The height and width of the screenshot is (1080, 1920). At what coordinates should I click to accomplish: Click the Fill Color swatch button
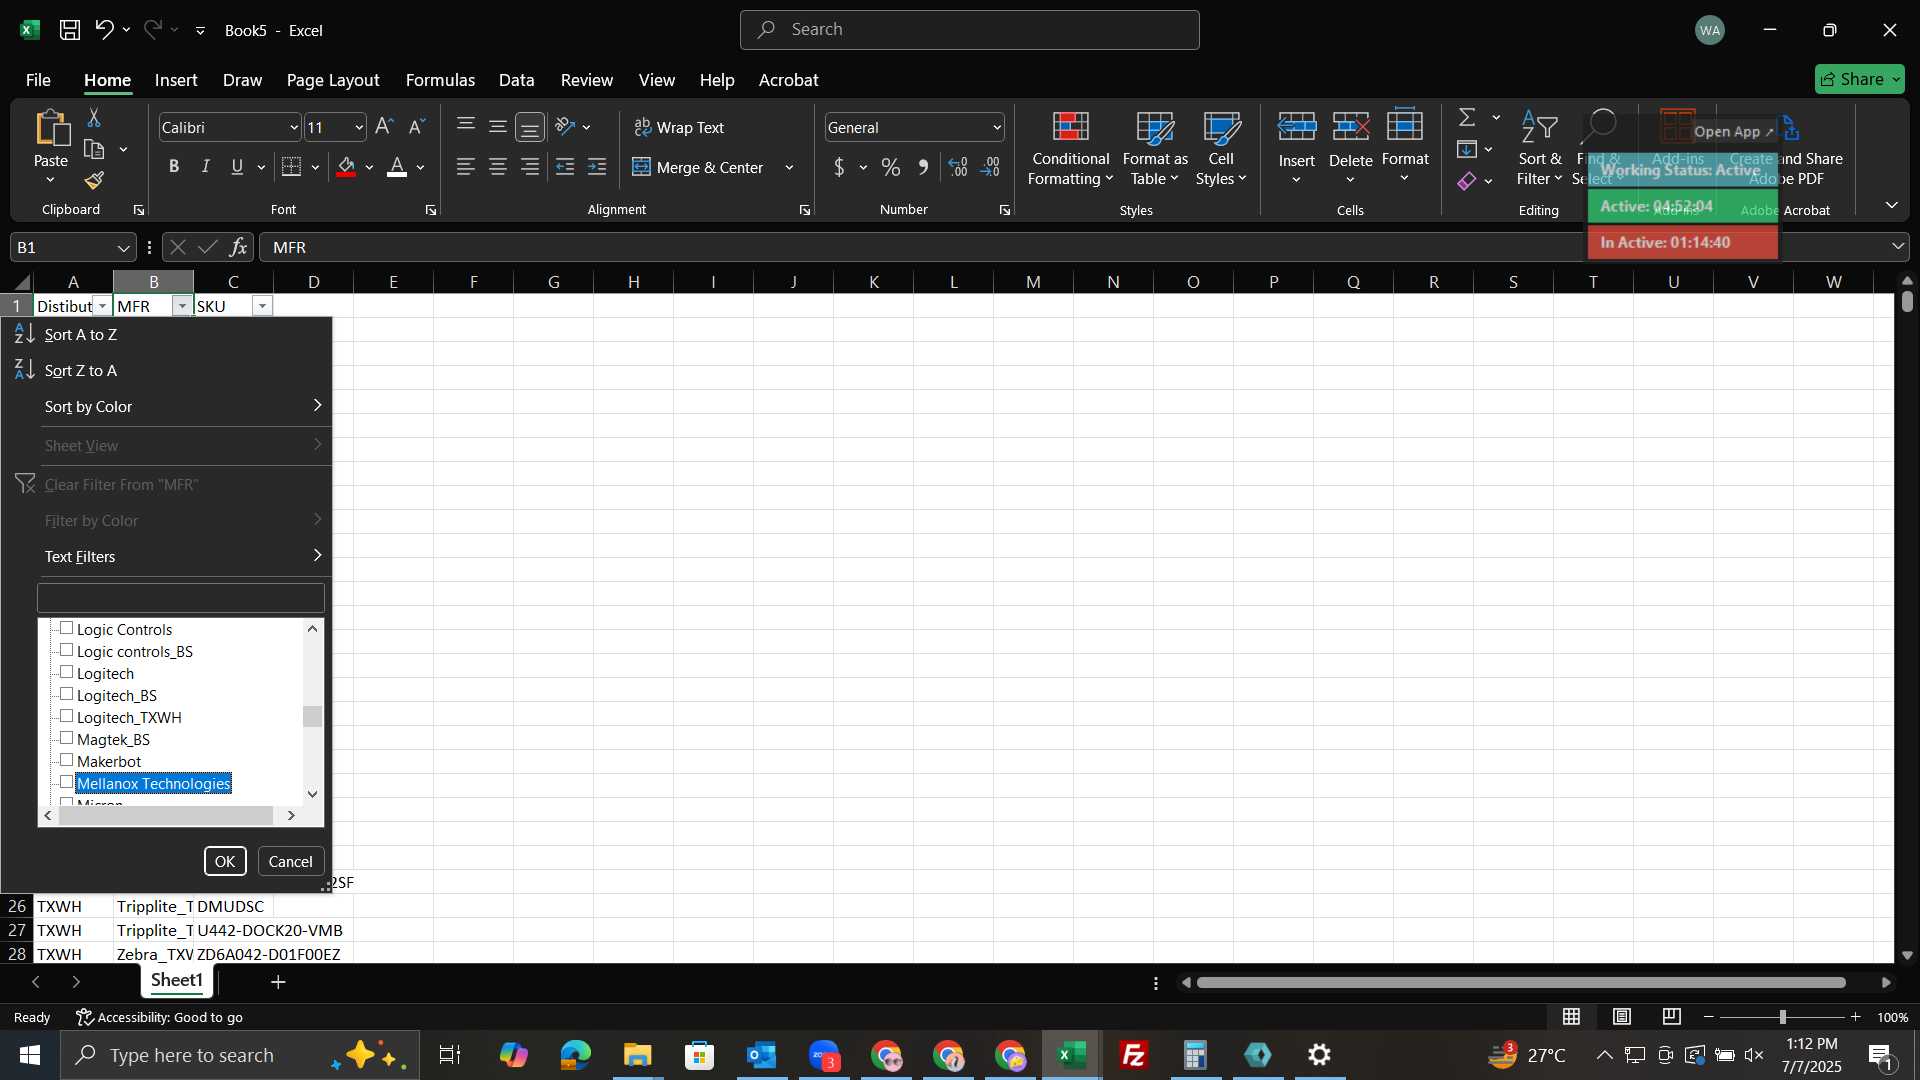[346, 167]
